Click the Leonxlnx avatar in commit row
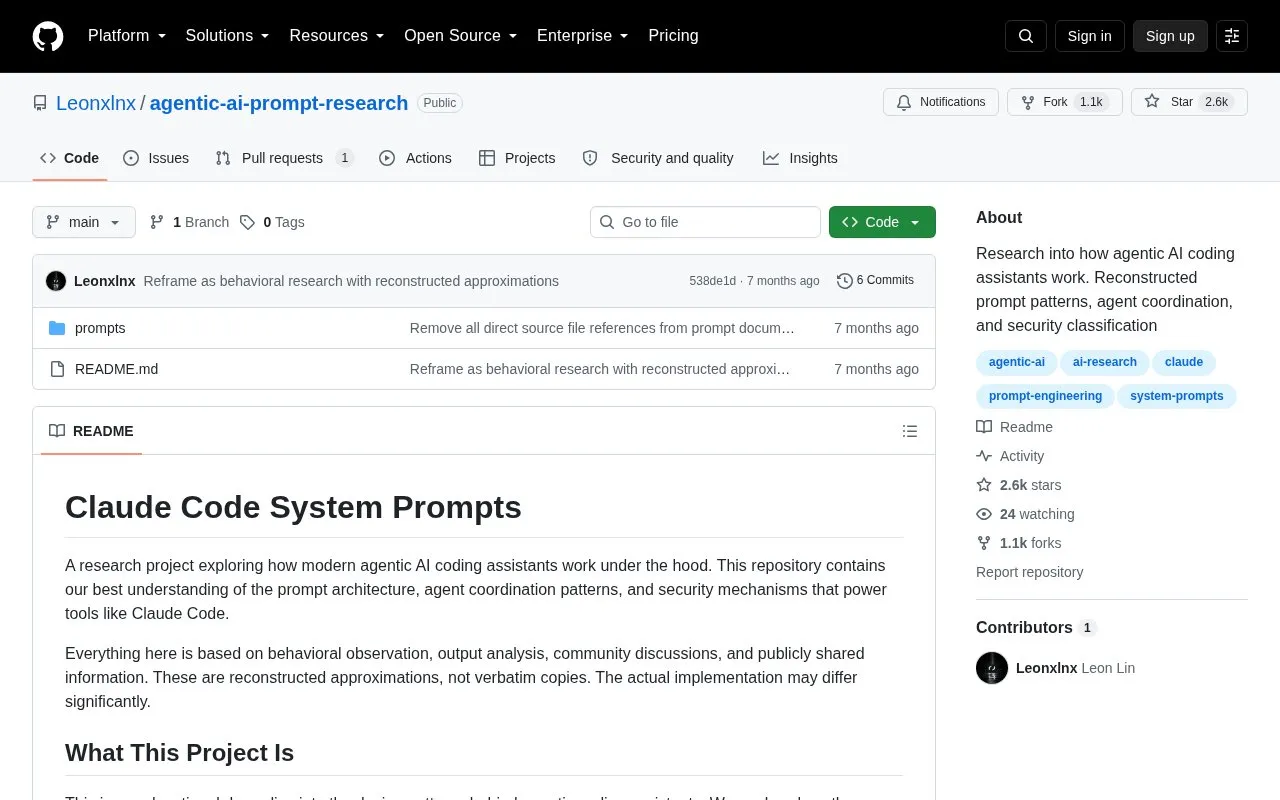 56,281
